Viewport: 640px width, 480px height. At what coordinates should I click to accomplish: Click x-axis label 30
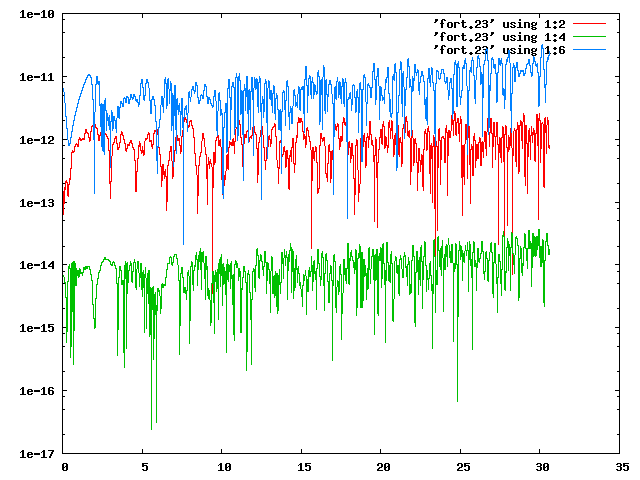click(542, 467)
